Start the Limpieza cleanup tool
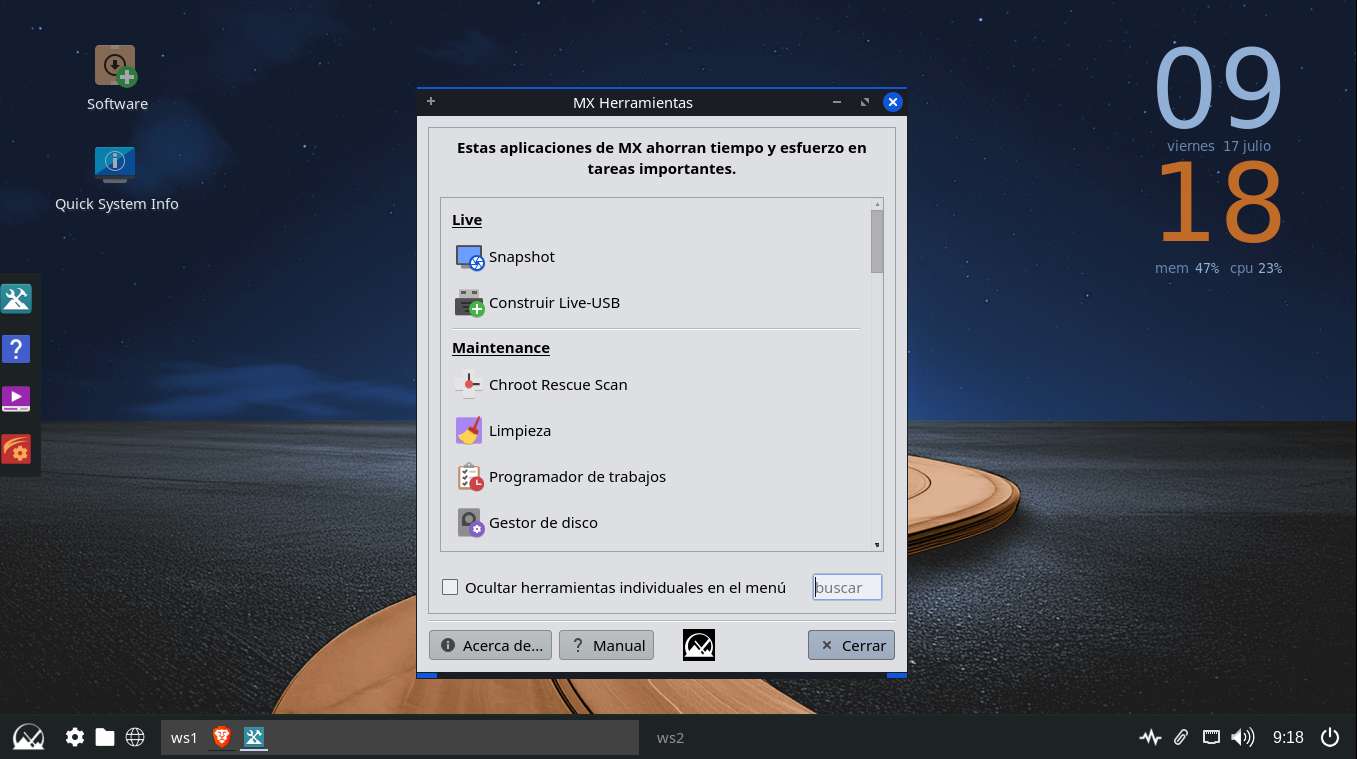Viewport: 1357px width, 759px height. (x=503, y=431)
